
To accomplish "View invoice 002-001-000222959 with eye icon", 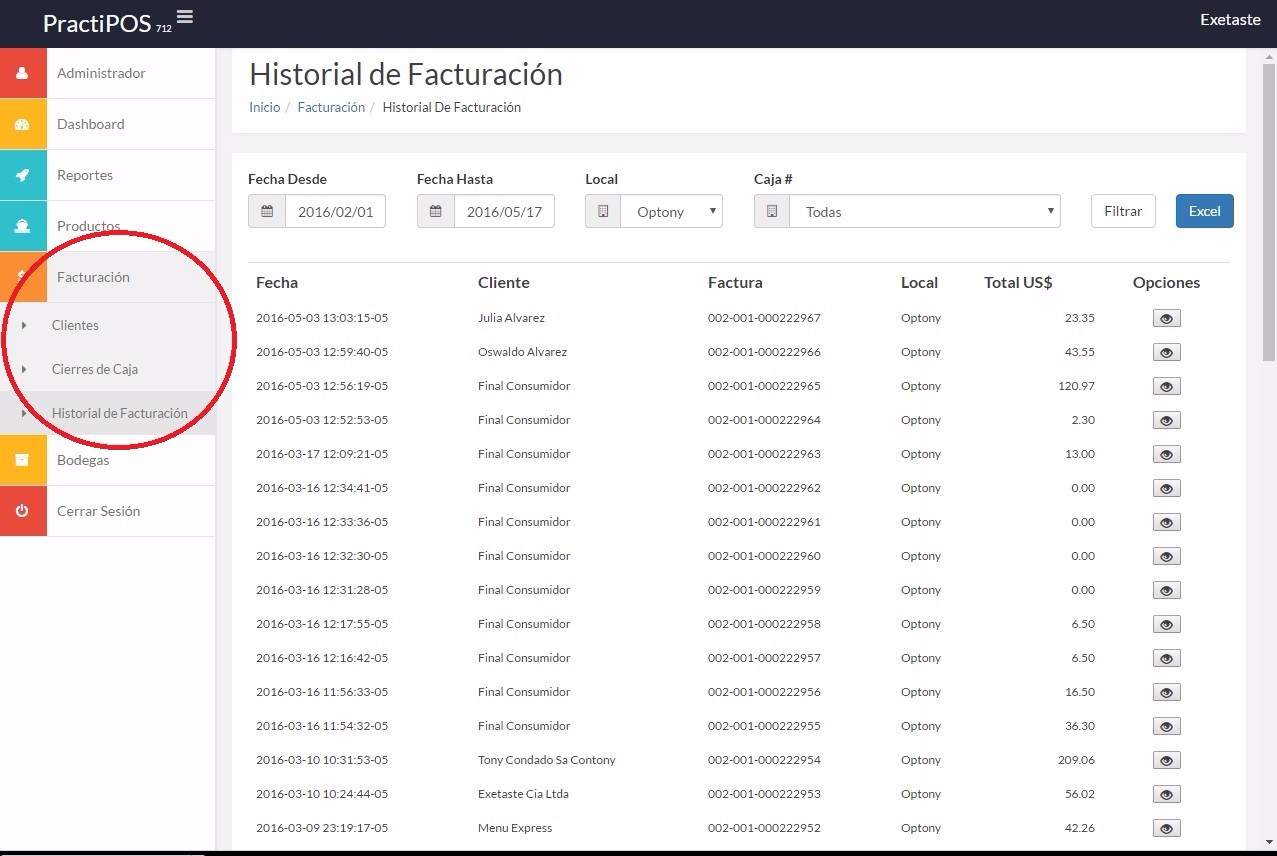I will click(1166, 590).
